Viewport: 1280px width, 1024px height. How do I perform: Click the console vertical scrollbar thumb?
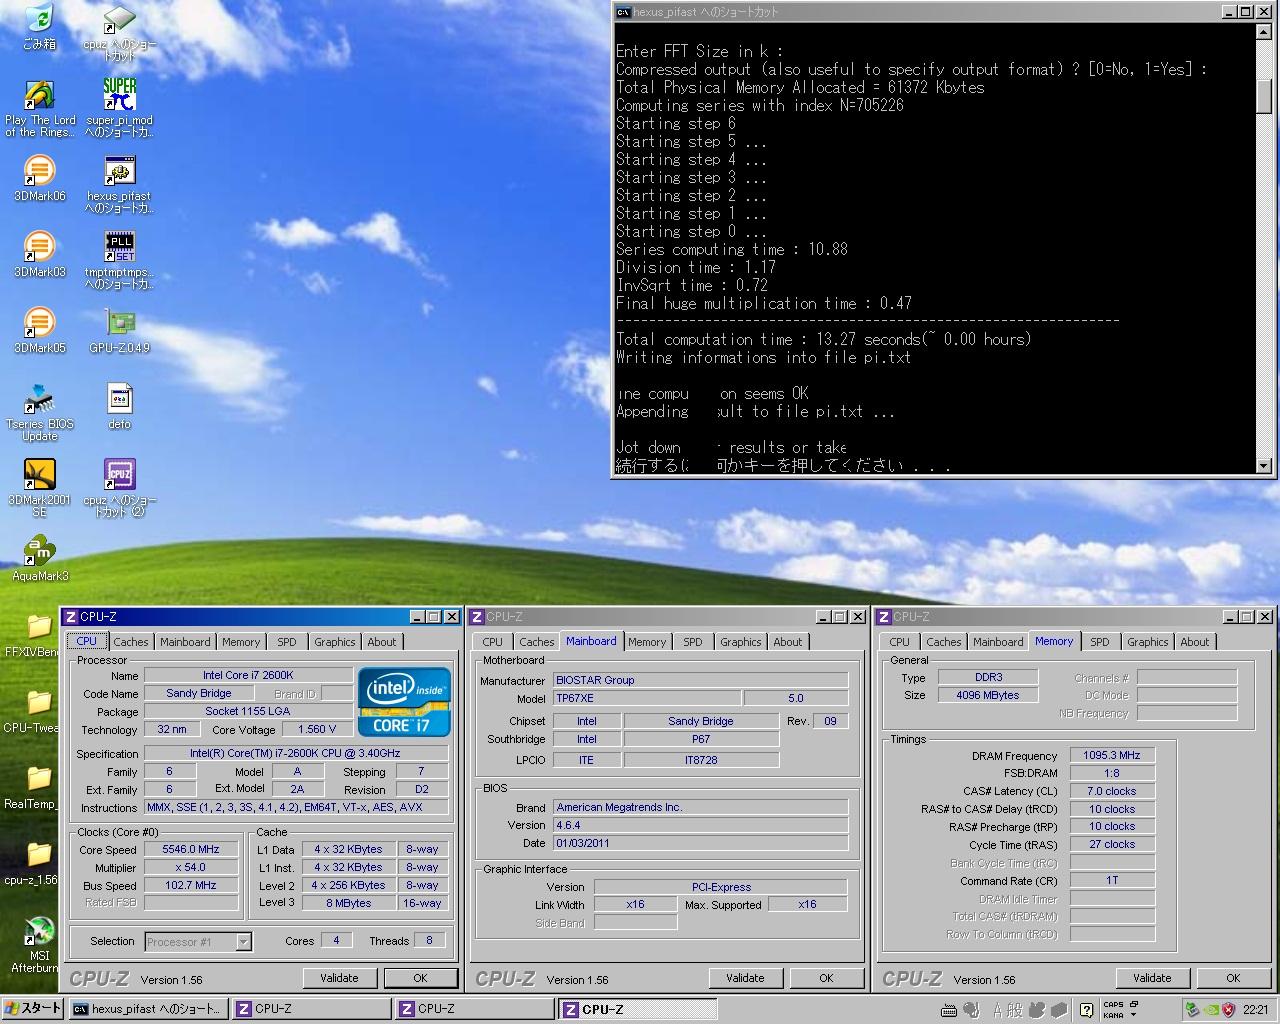[x=1263, y=96]
